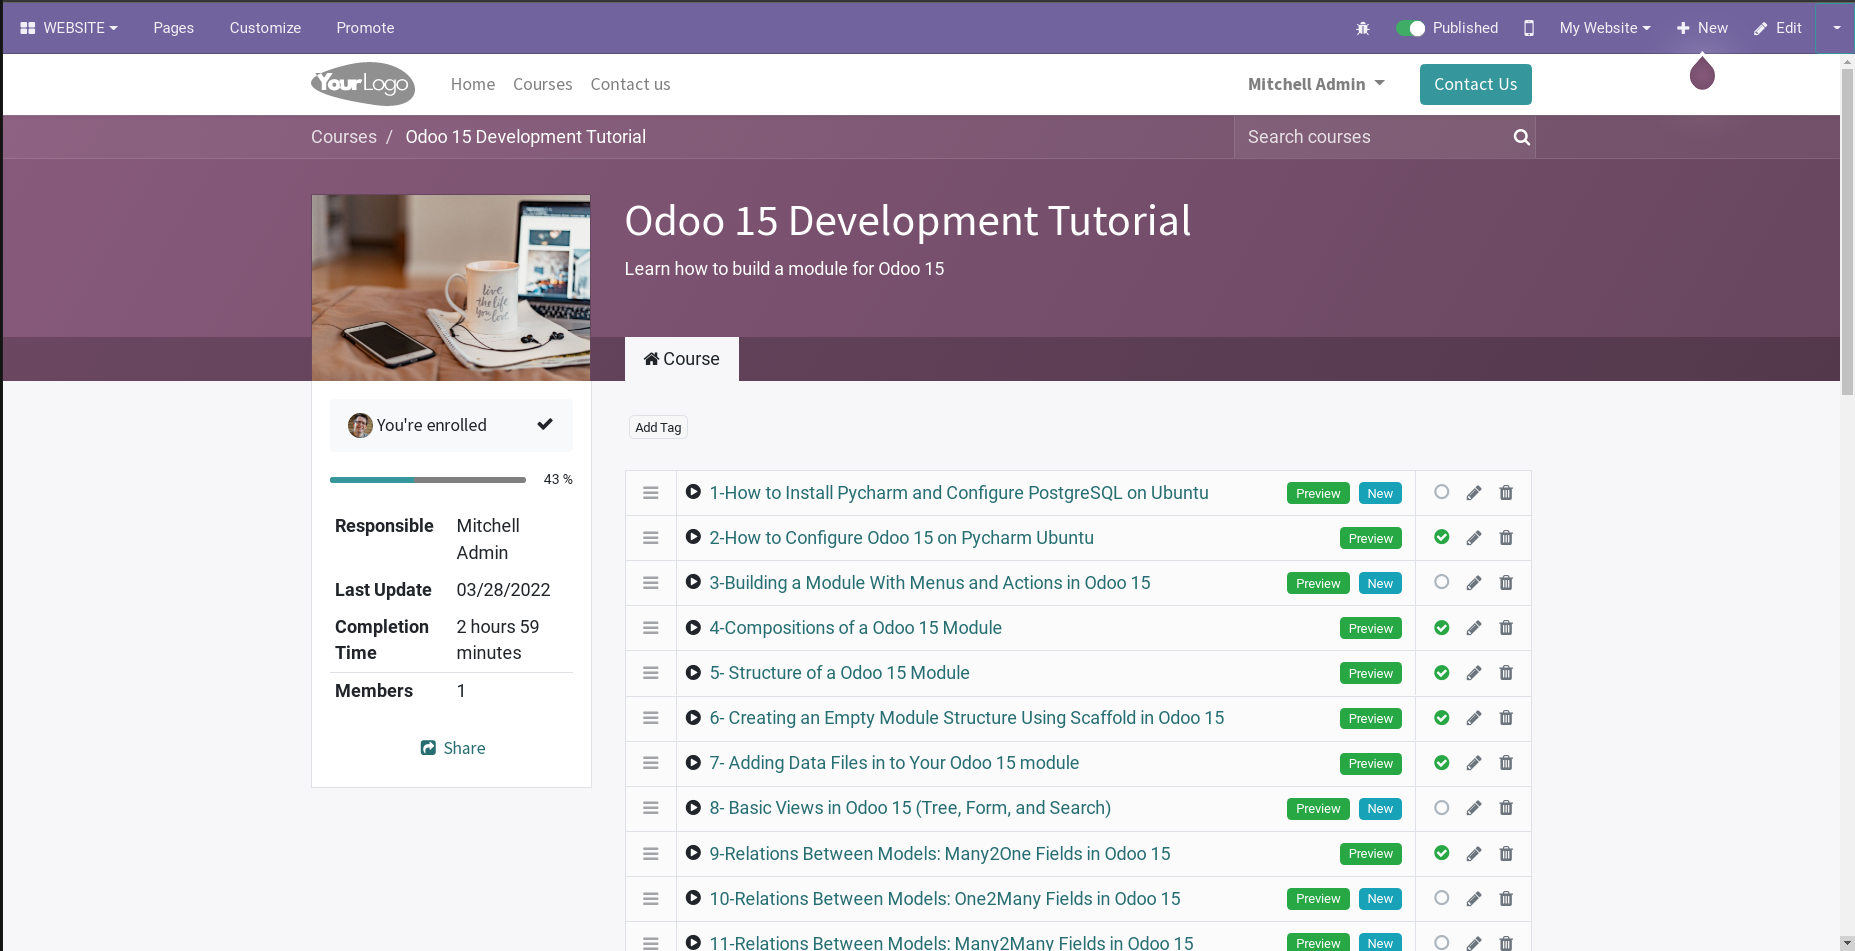Click the New badge on lesson 8- Basic Views

[x=1380, y=808]
